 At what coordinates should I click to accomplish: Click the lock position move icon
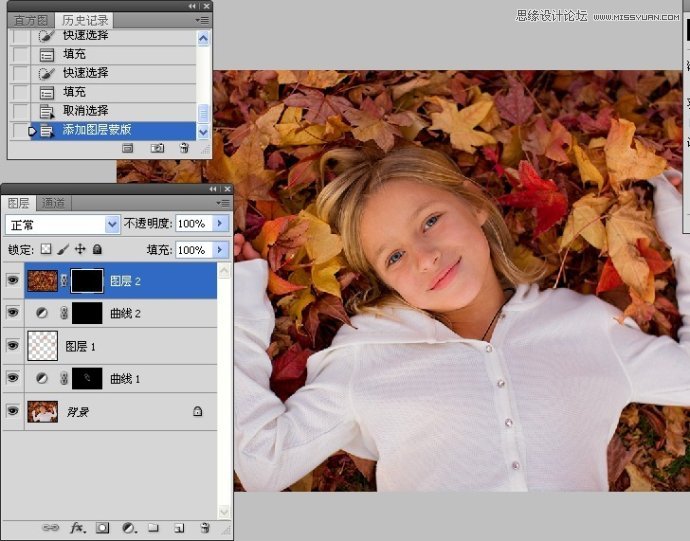click(x=80, y=249)
